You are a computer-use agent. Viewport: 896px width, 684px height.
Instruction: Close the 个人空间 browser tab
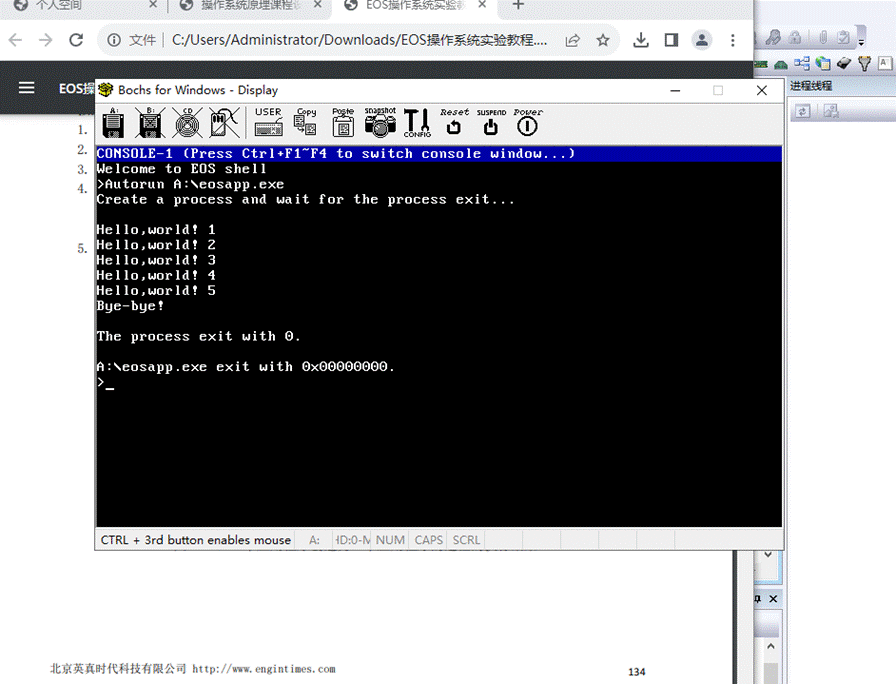coord(153,5)
